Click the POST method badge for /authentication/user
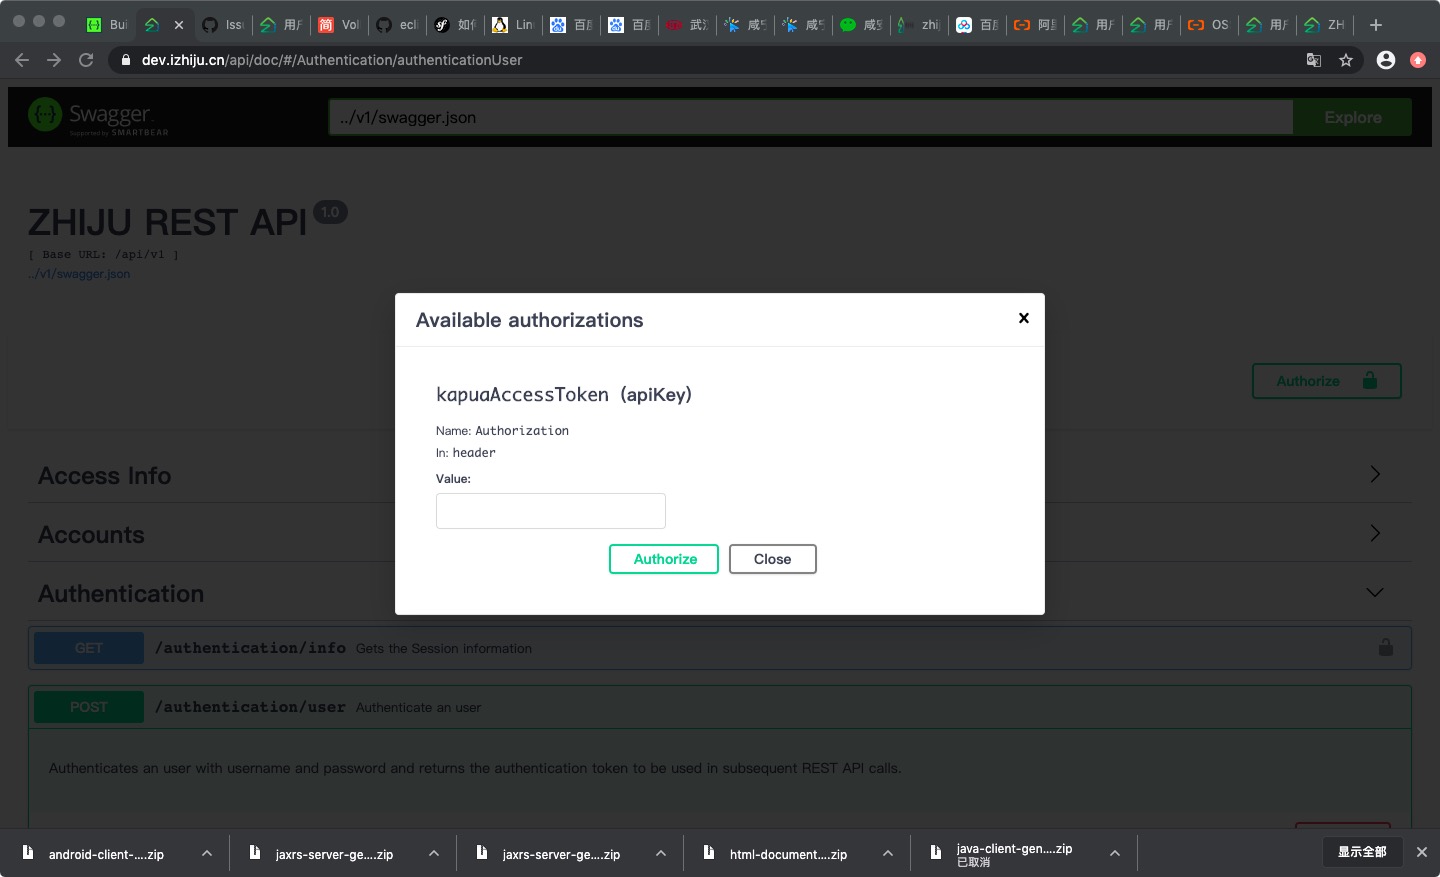This screenshot has height=877, width=1440. (89, 707)
